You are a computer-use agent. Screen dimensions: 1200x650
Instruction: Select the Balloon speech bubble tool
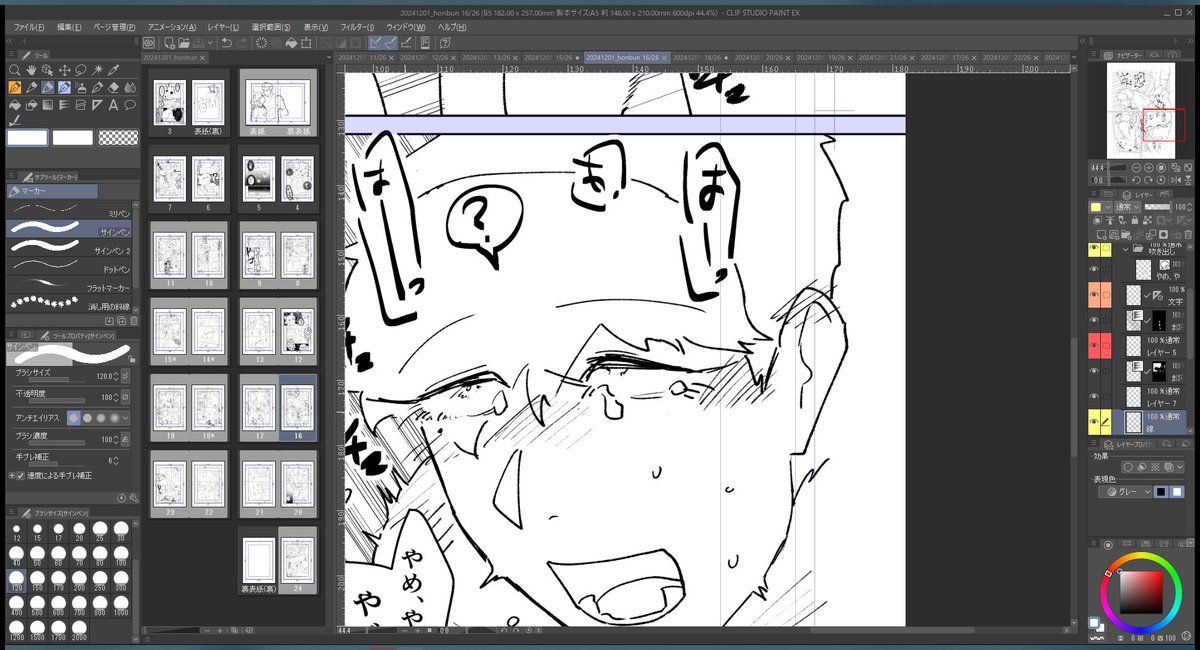tap(130, 104)
